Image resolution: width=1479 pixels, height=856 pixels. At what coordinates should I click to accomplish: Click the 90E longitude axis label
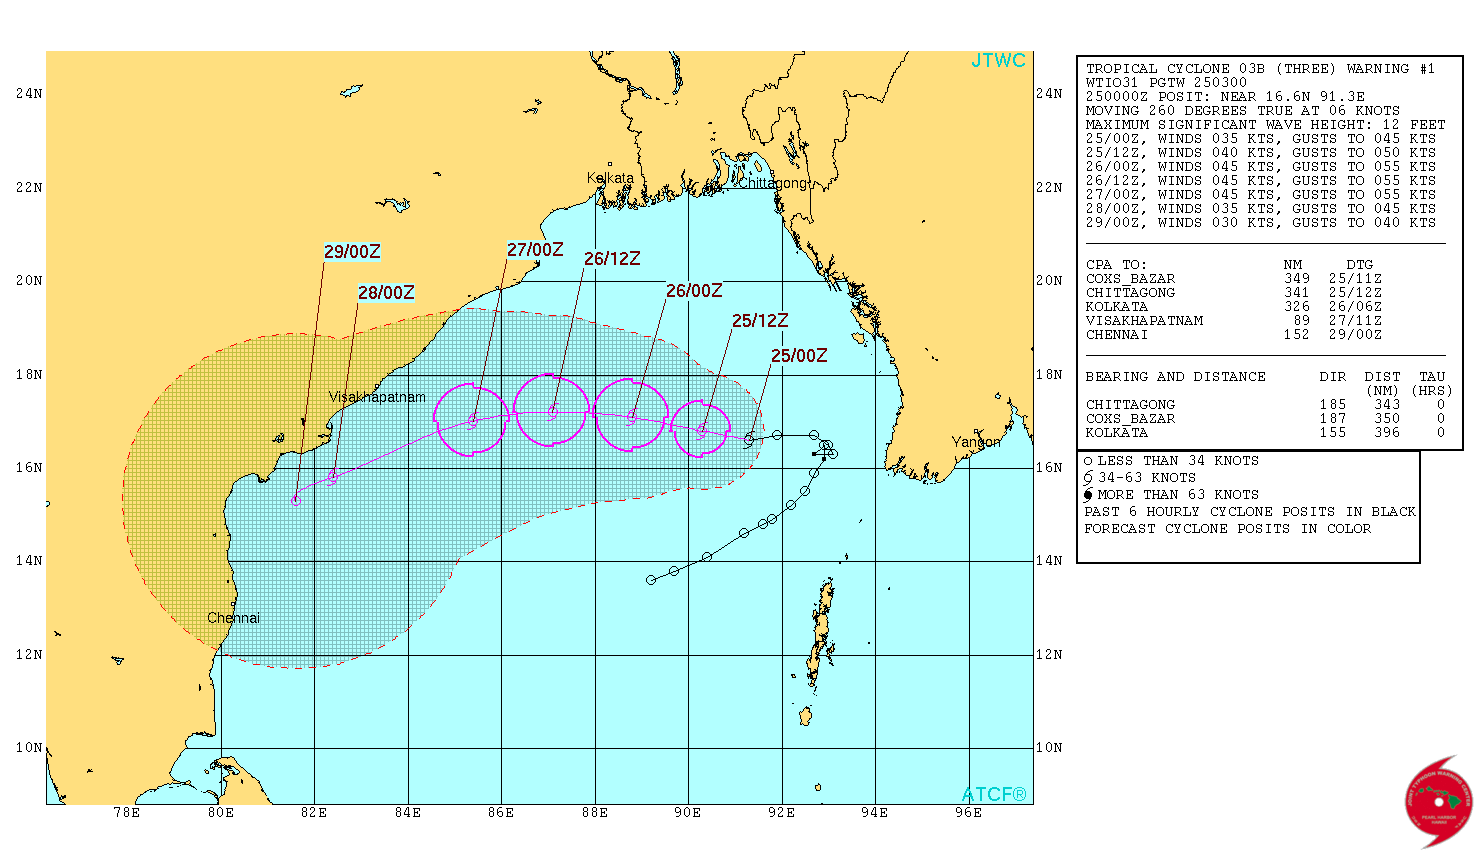[688, 813]
